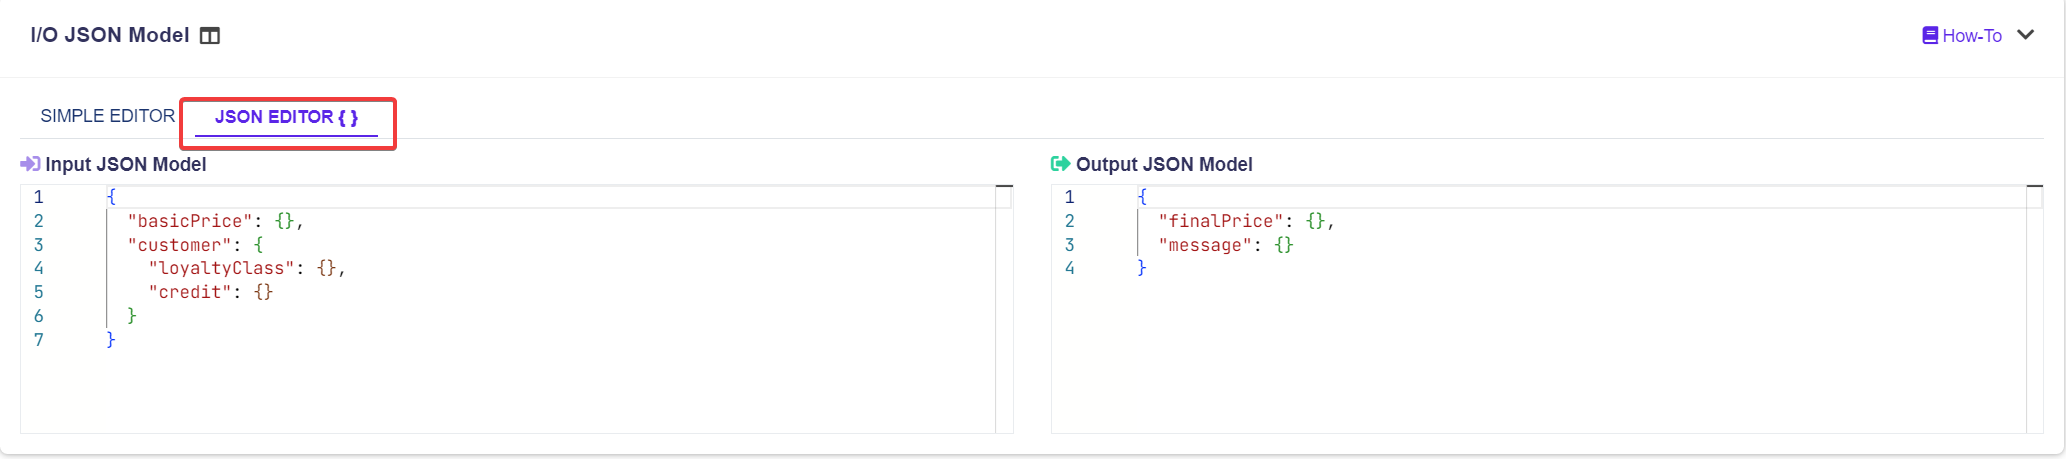Click the layout icon beside I/O JSON Model
The width and height of the screenshot is (2066, 459).
[x=210, y=36]
